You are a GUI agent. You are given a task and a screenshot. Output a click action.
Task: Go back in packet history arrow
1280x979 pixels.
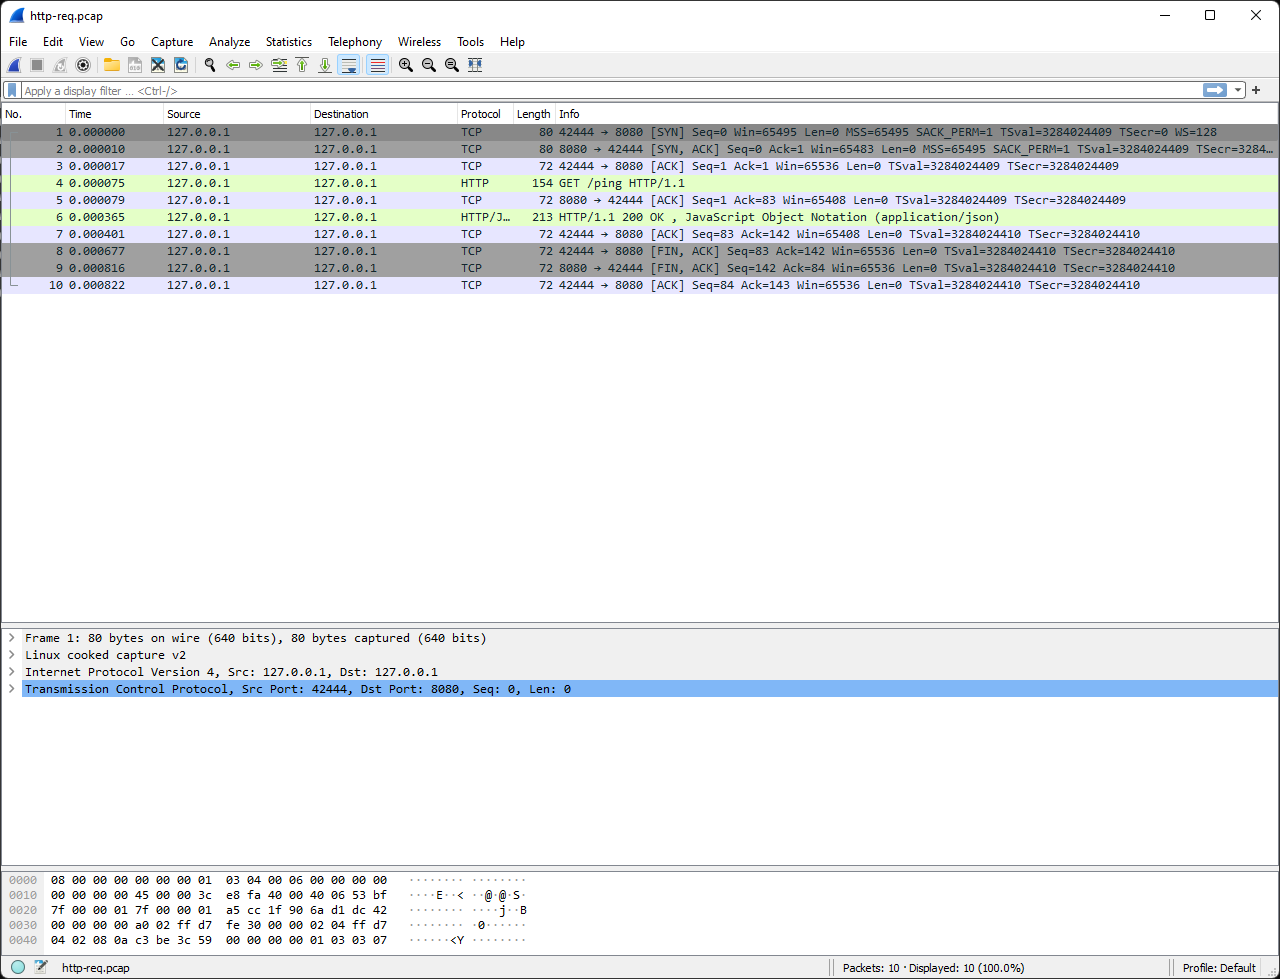[233, 65]
